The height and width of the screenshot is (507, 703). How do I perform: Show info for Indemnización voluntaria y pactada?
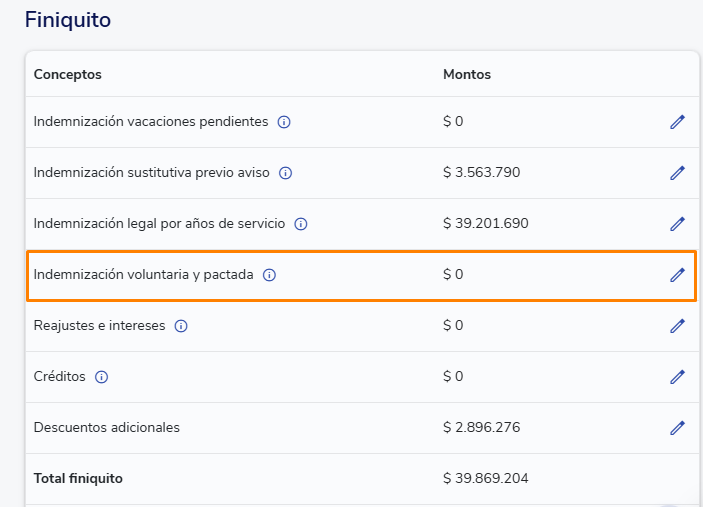[x=269, y=275]
